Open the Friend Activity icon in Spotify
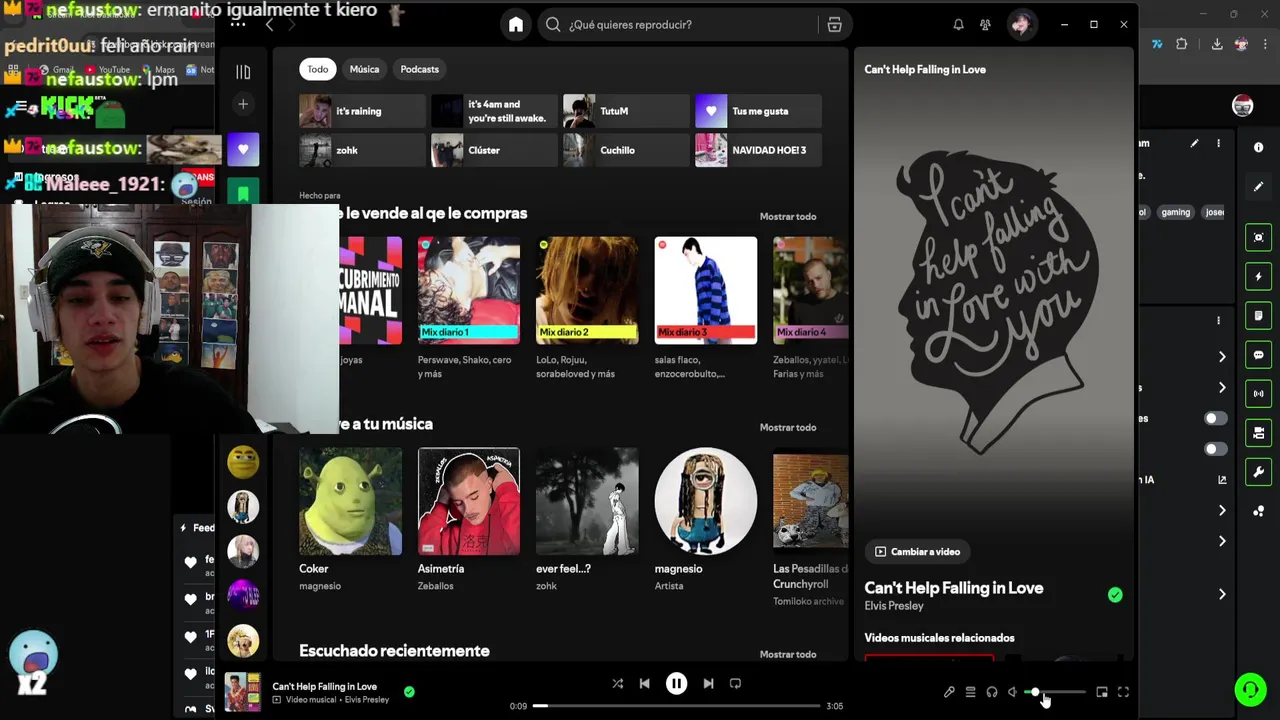The width and height of the screenshot is (1280, 720). (x=986, y=25)
